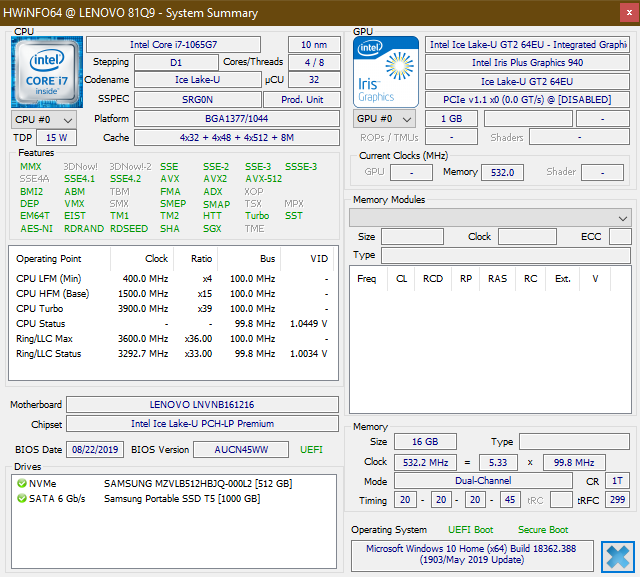The width and height of the screenshot is (640, 577).
Task: Click the LENOVO LNVNB161216 motherboard field
Action: (x=203, y=405)
